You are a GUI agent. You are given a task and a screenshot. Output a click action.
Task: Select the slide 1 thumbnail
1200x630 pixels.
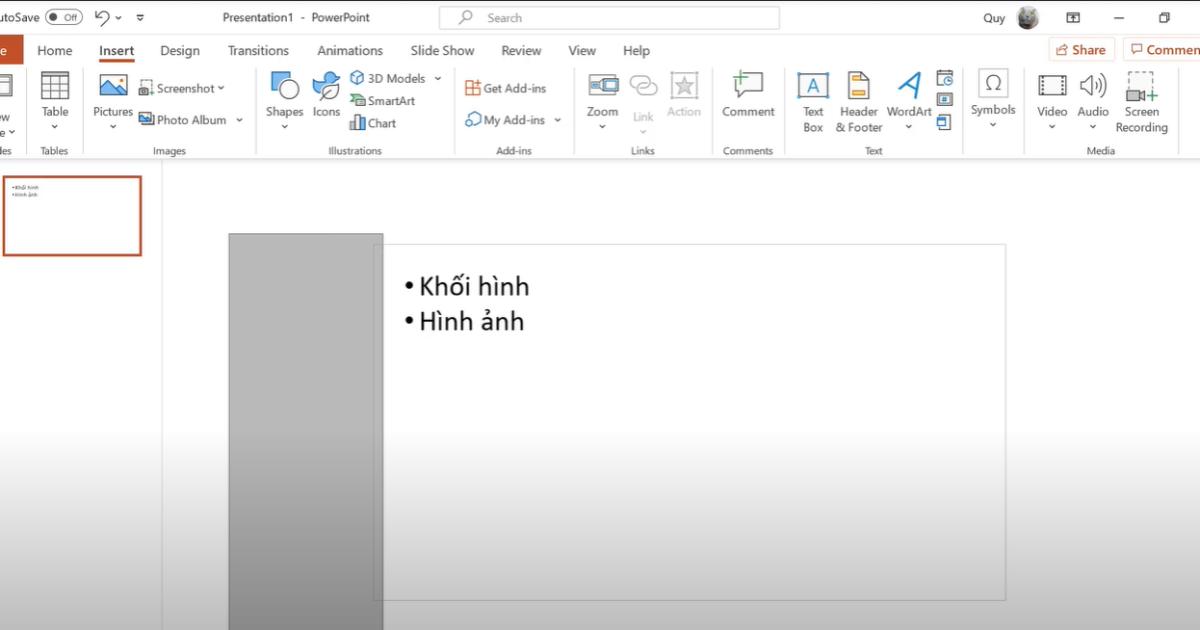[72, 215]
